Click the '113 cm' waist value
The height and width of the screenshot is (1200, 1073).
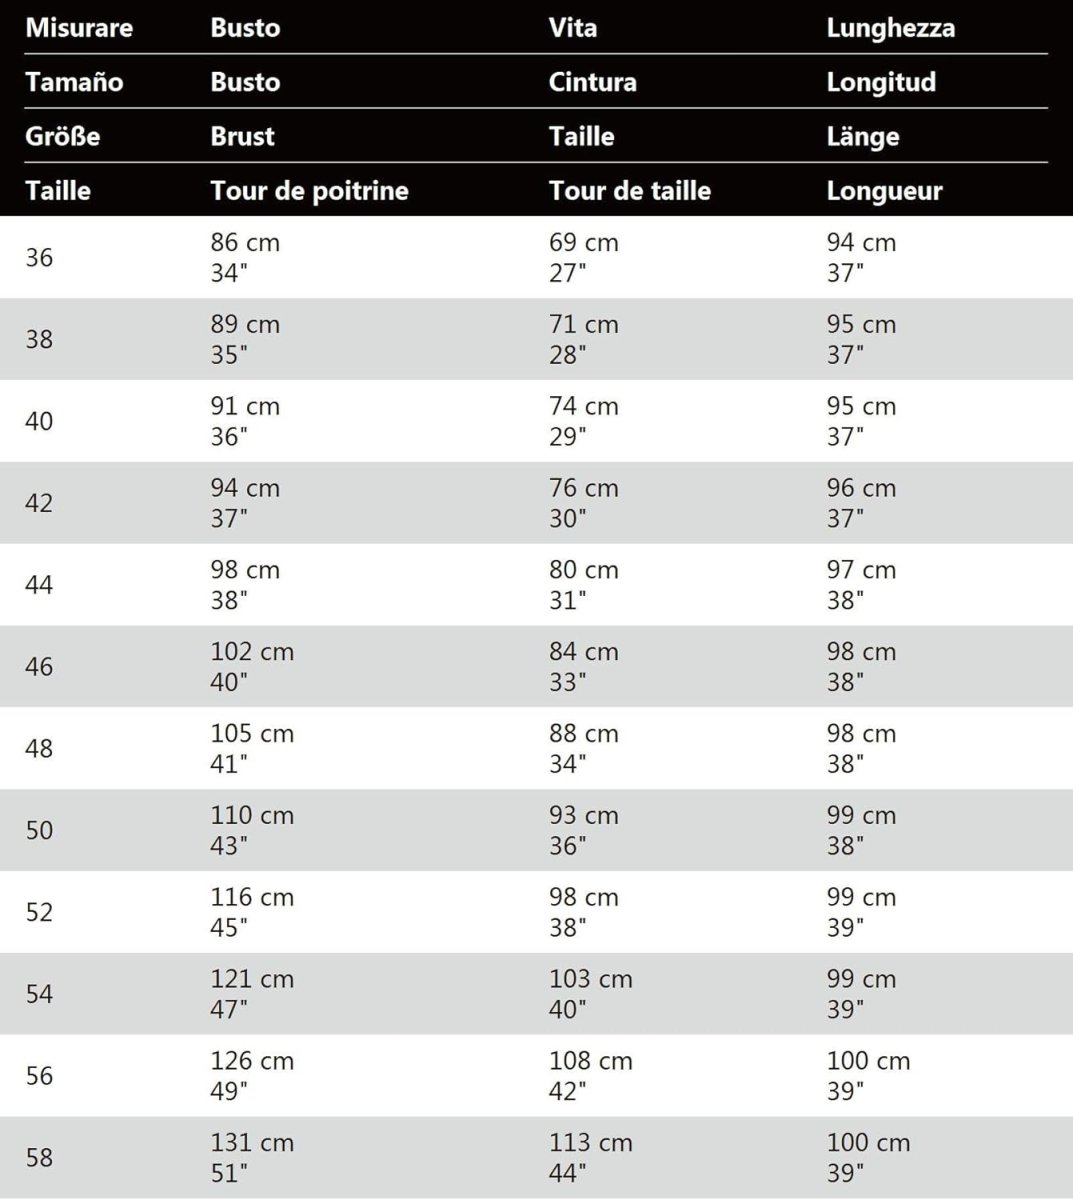(x=590, y=1143)
